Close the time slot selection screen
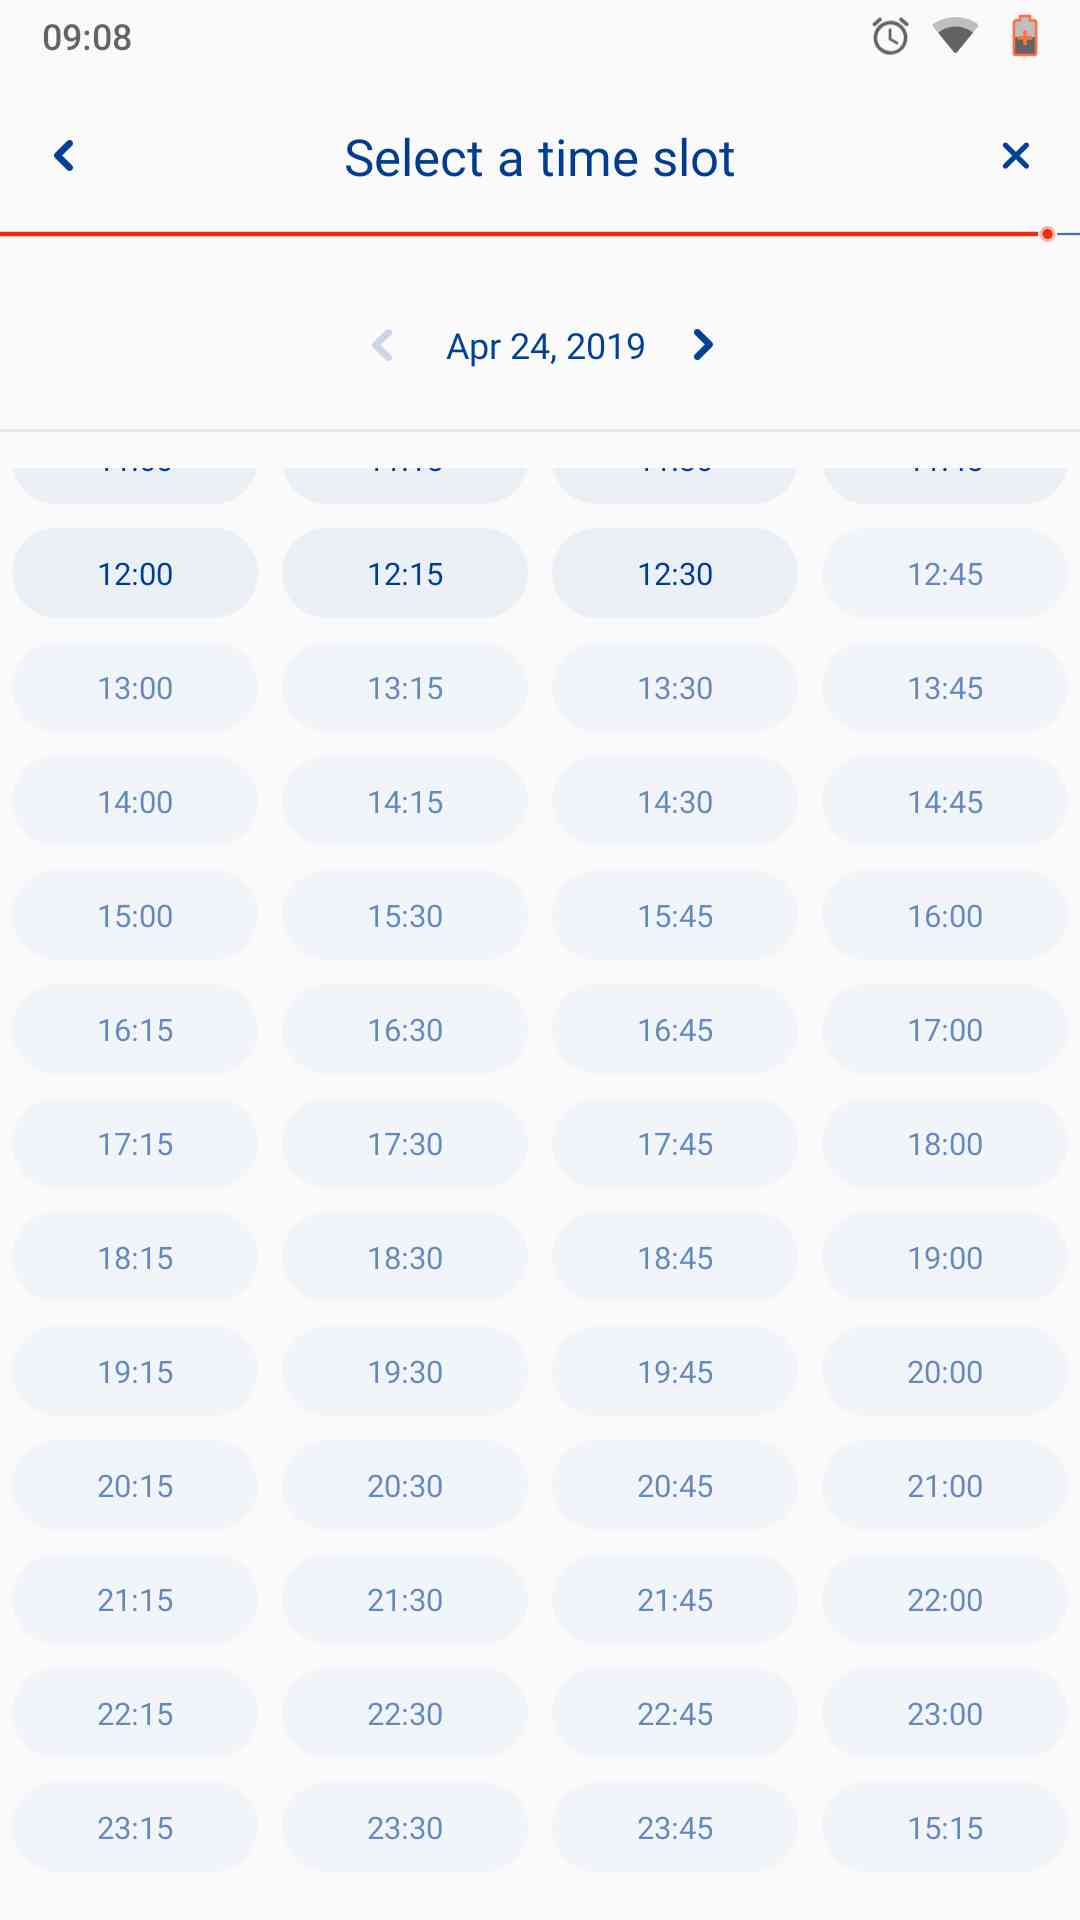 [x=1015, y=156]
